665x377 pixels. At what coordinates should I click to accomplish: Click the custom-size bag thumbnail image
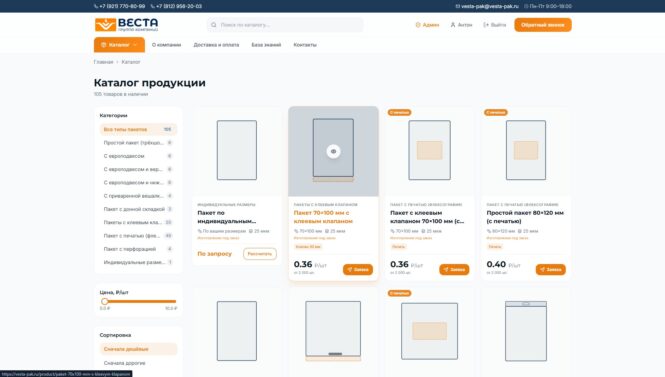tap(237, 150)
